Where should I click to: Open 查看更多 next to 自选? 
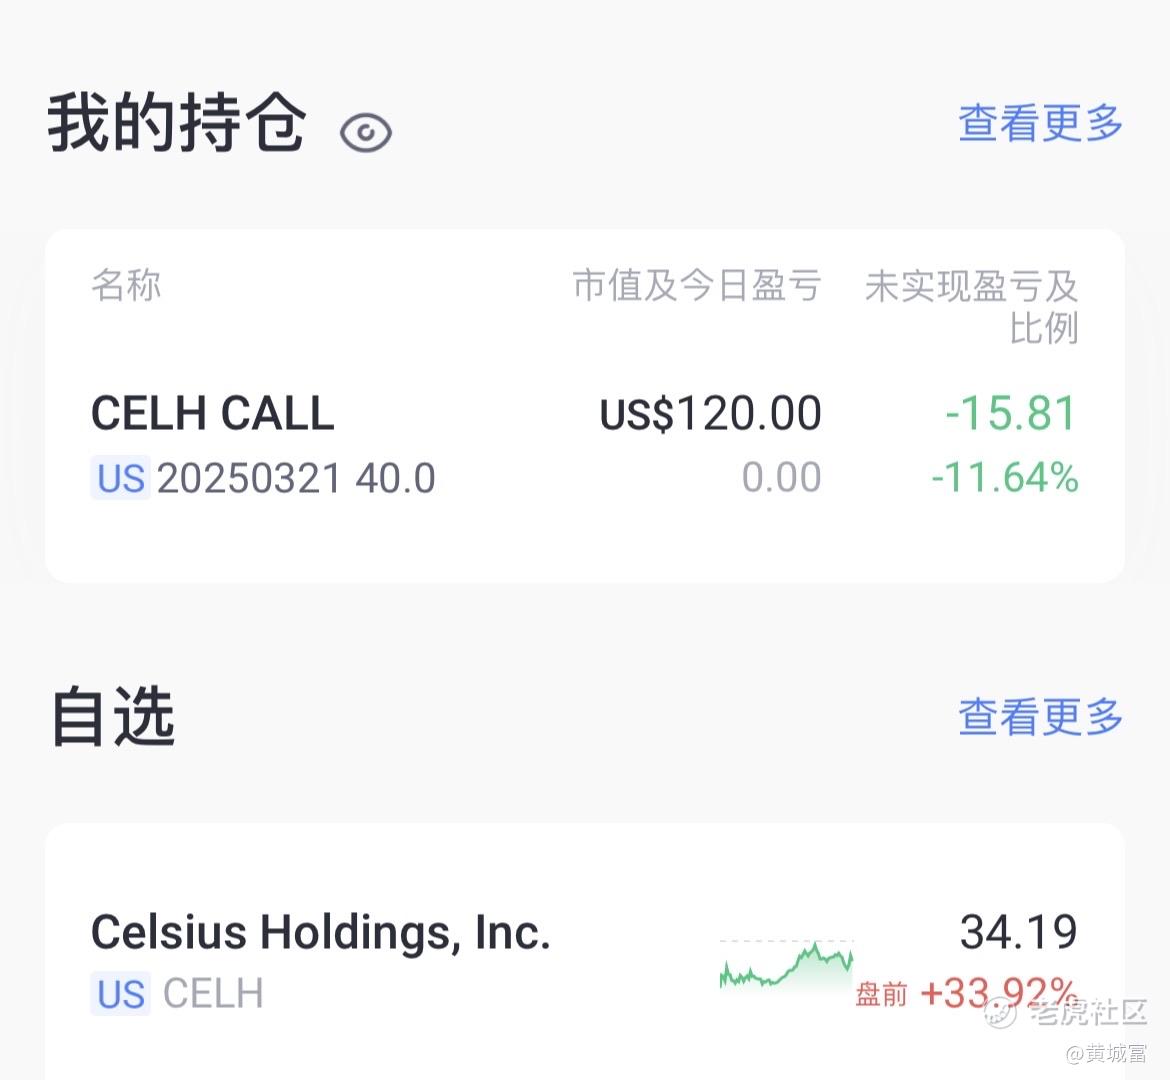pos(1040,716)
